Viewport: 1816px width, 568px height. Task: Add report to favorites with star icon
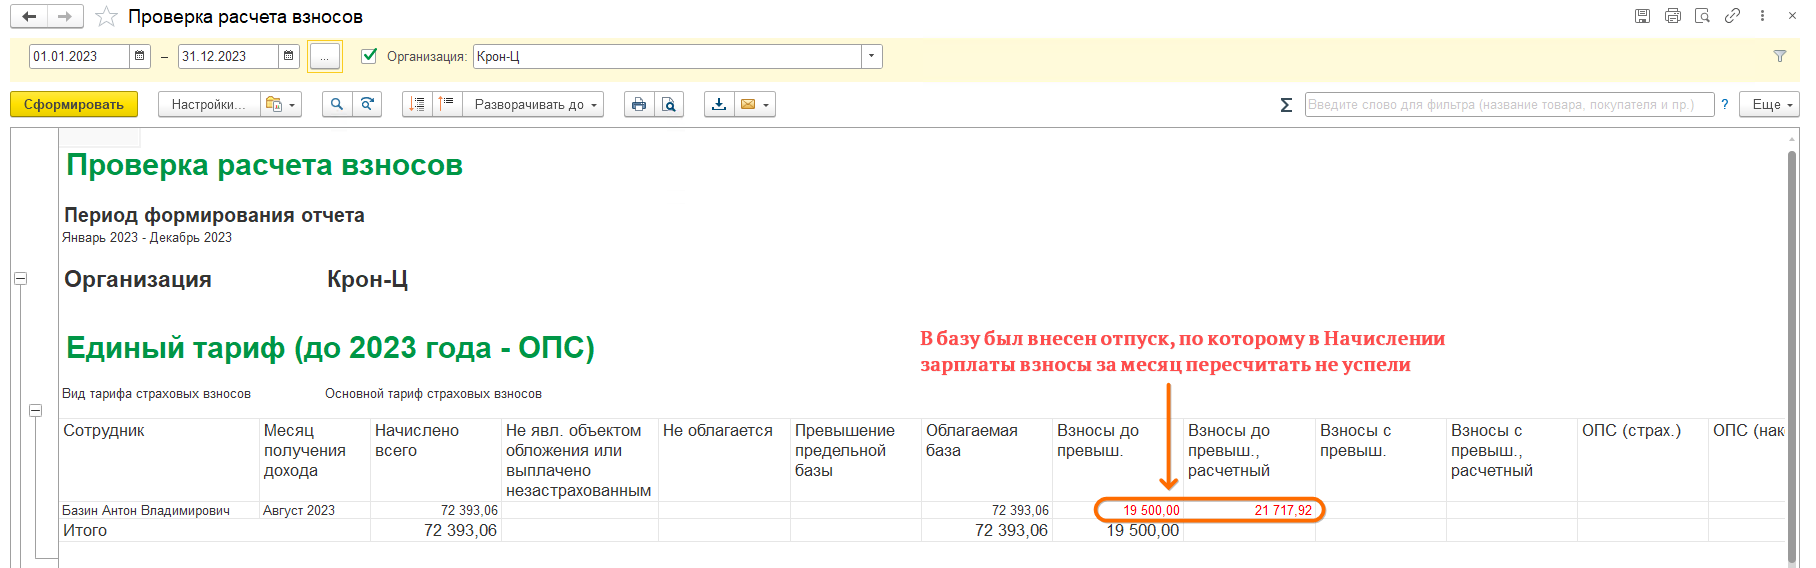106,17
